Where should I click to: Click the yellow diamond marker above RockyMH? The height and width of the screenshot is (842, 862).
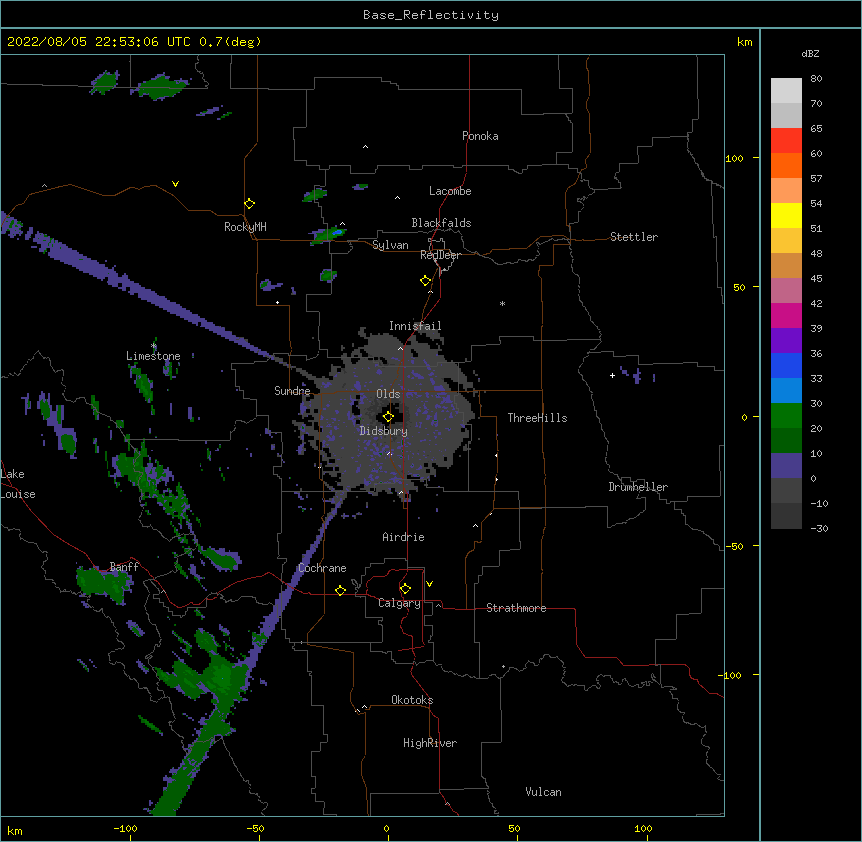click(x=249, y=204)
